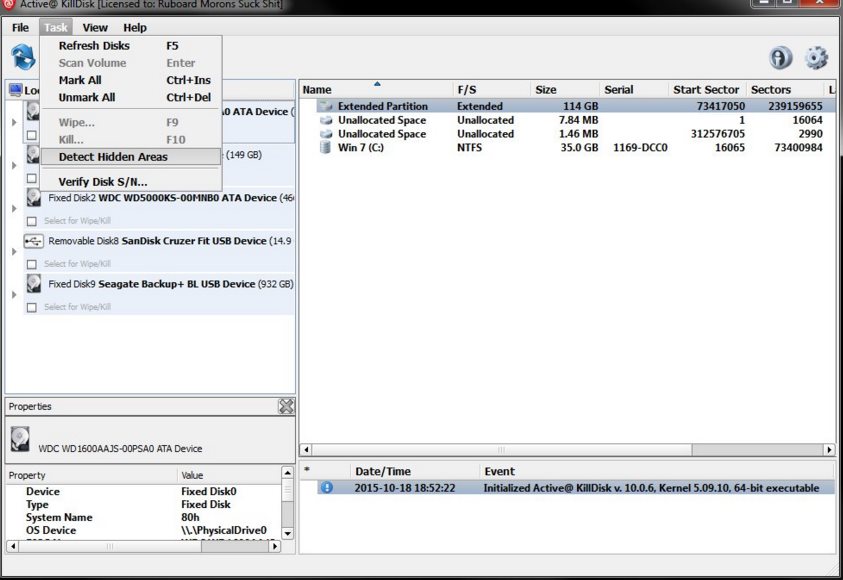The width and height of the screenshot is (843, 580).
Task: Open the About info icon
Action: 780,58
